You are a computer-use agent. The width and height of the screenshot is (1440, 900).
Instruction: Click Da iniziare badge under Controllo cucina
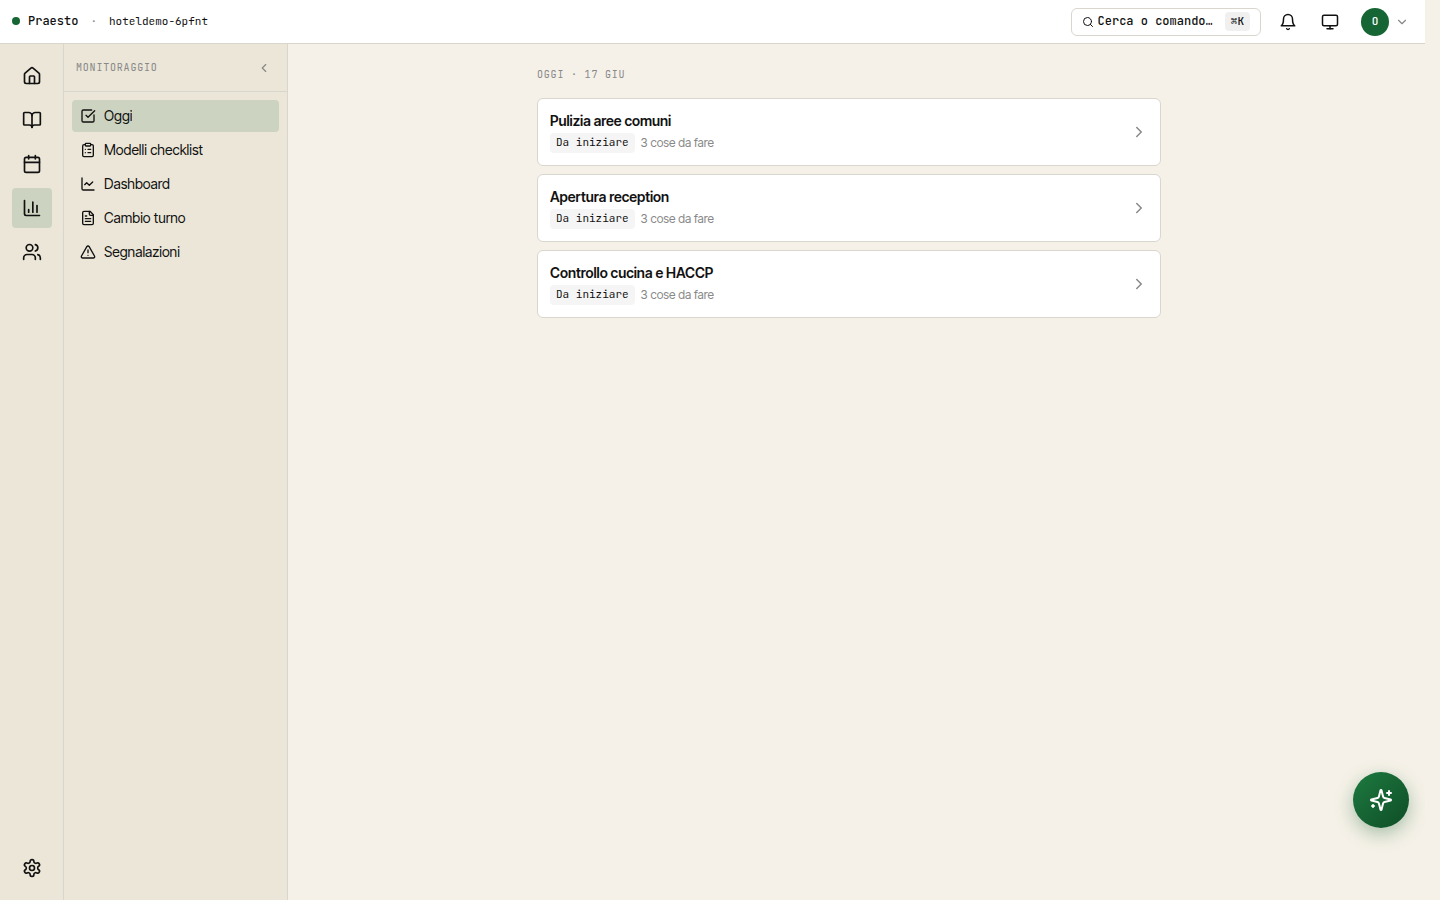(x=592, y=295)
